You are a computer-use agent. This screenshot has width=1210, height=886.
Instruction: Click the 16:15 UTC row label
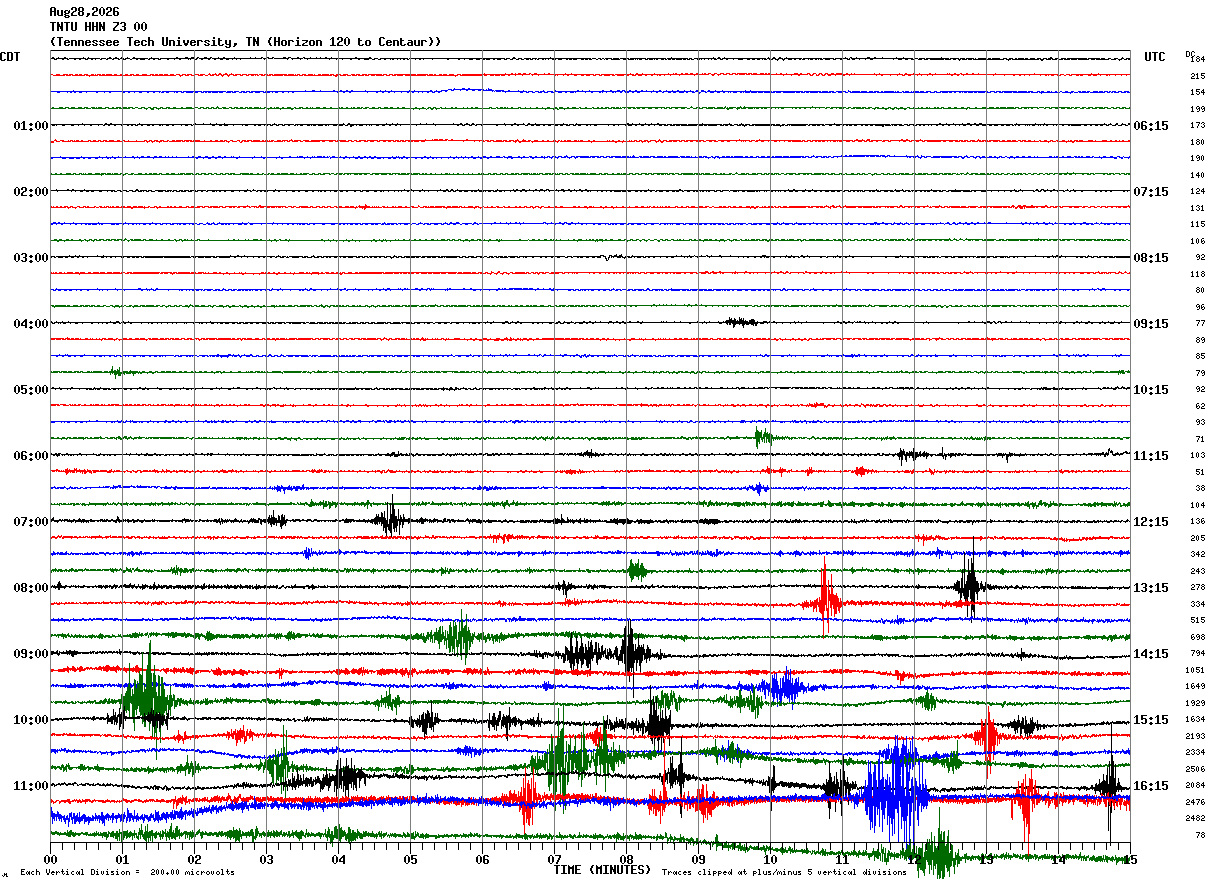[x=1151, y=786]
